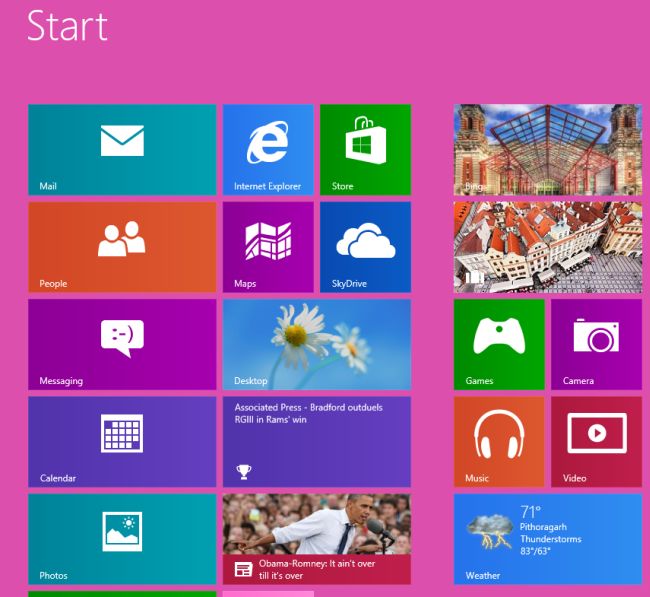650x597 pixels.
Task: Open the Weather tile for Pithoragarh
Action: [548, 539]
